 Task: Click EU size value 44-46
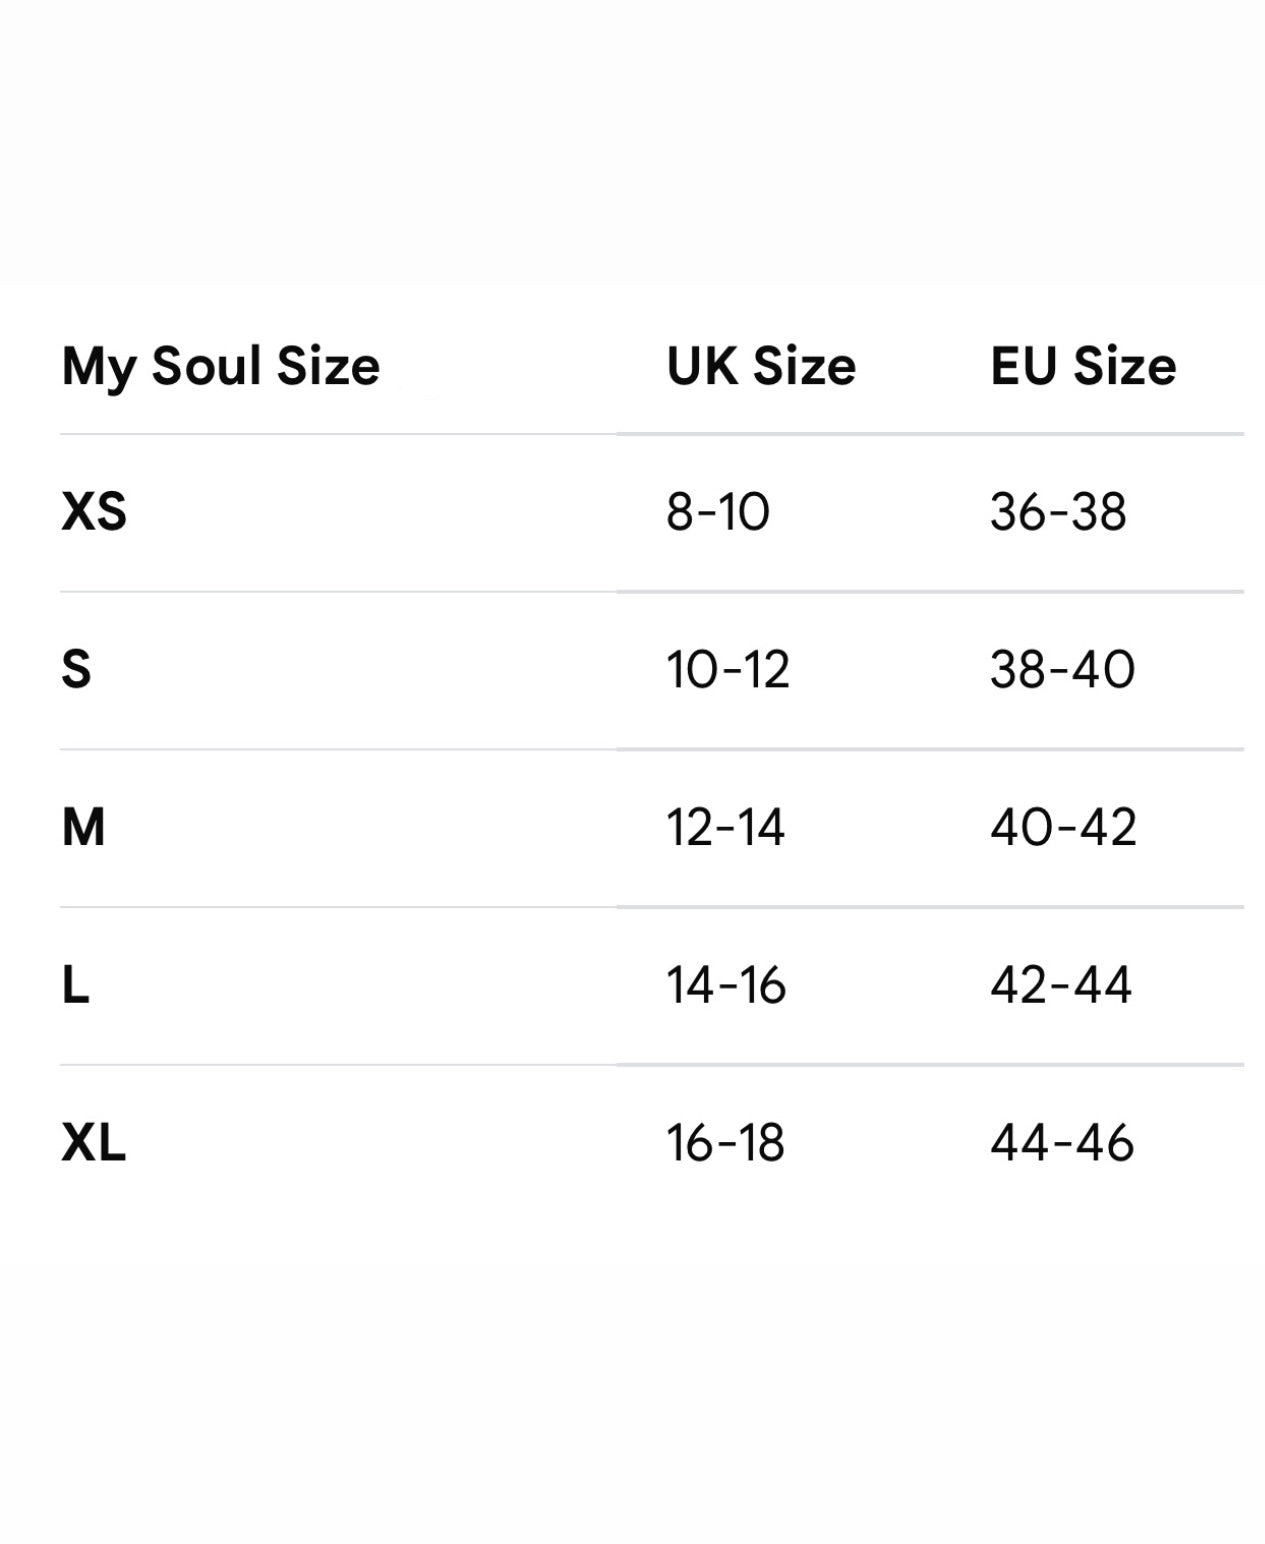click(x=1062, y=1142)
